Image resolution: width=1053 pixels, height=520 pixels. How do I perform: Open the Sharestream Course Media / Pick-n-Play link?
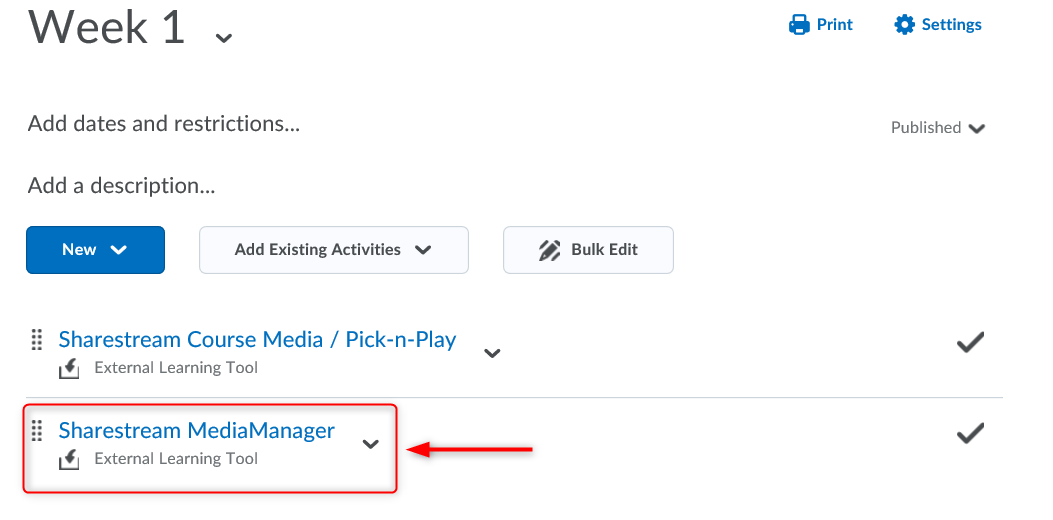(x=257, y=340)
